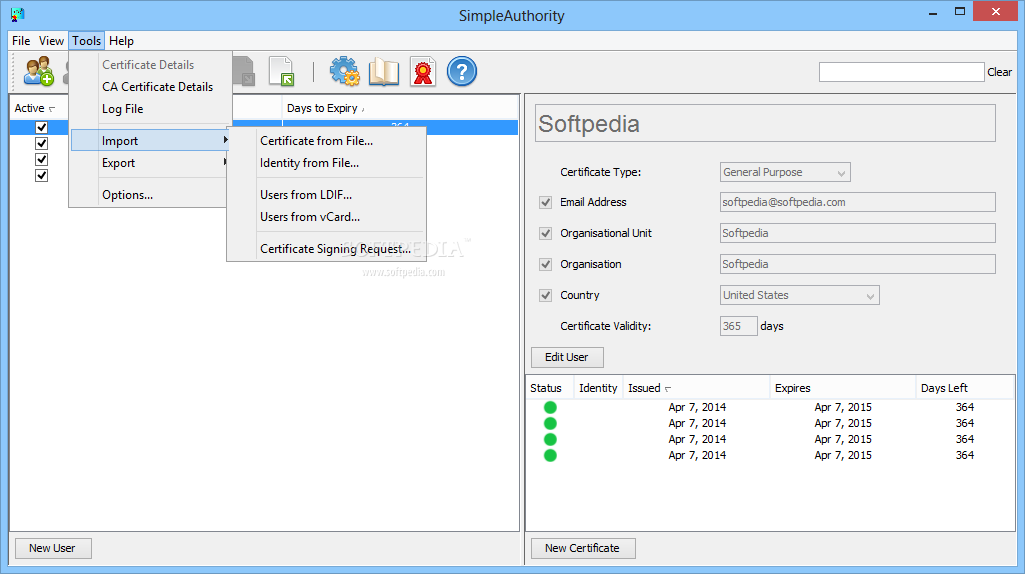Click the New Certificate button
The image size is (1025, 574).
[582, 548]
